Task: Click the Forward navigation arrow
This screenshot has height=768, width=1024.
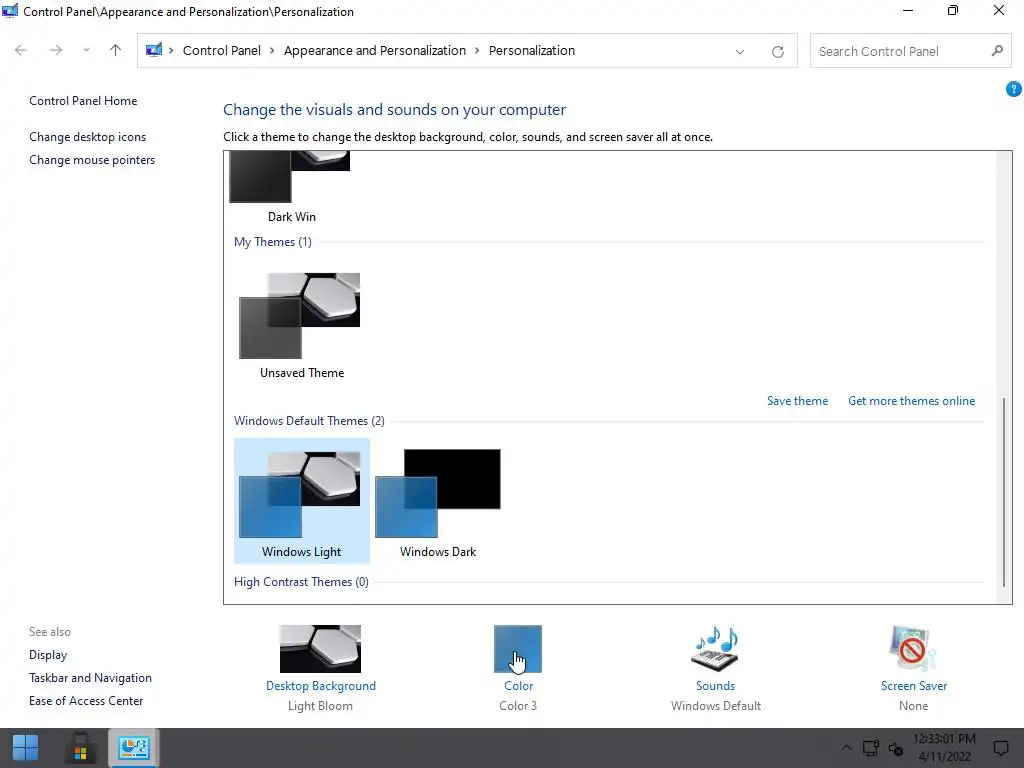Action: pyautogui.click(x=56, y=50)
